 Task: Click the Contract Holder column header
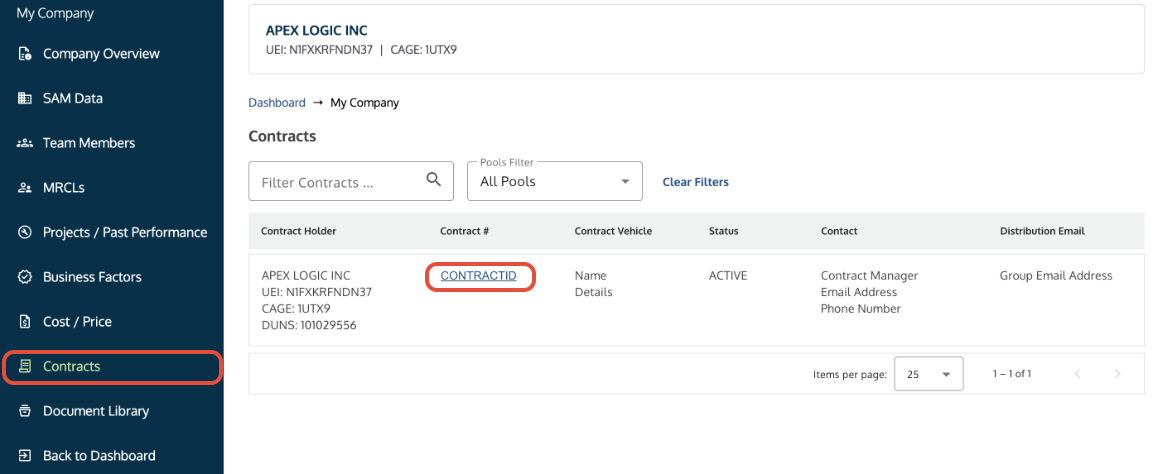click(299, 231)
